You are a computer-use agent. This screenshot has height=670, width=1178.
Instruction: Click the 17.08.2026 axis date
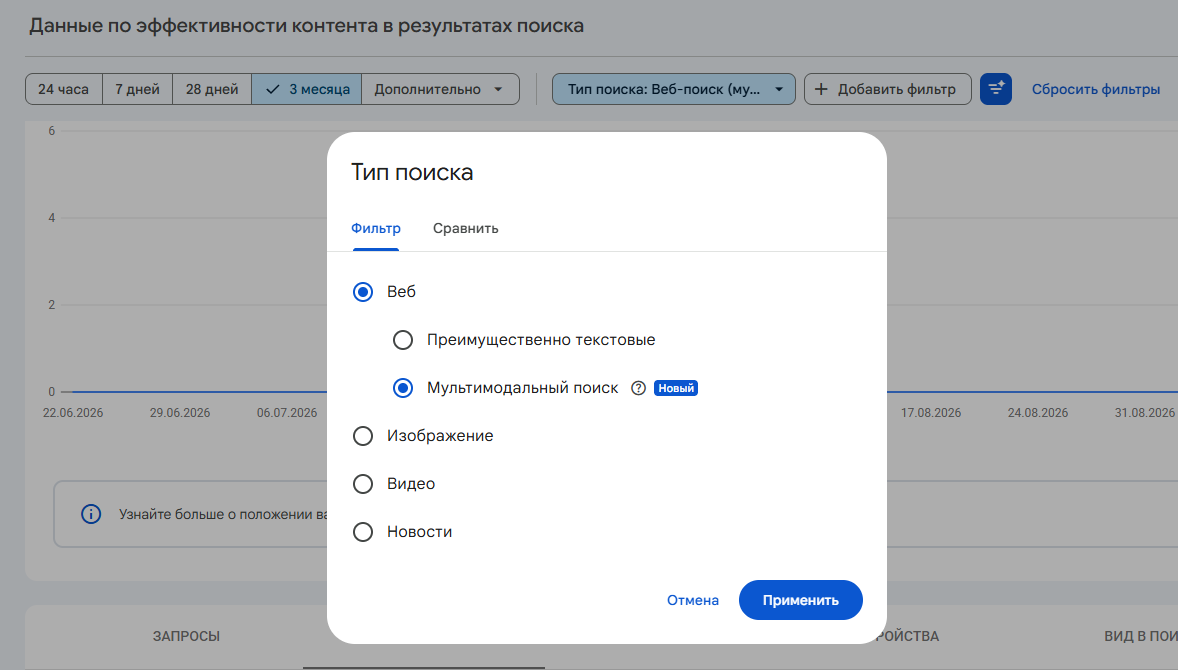tap(931, 413)
